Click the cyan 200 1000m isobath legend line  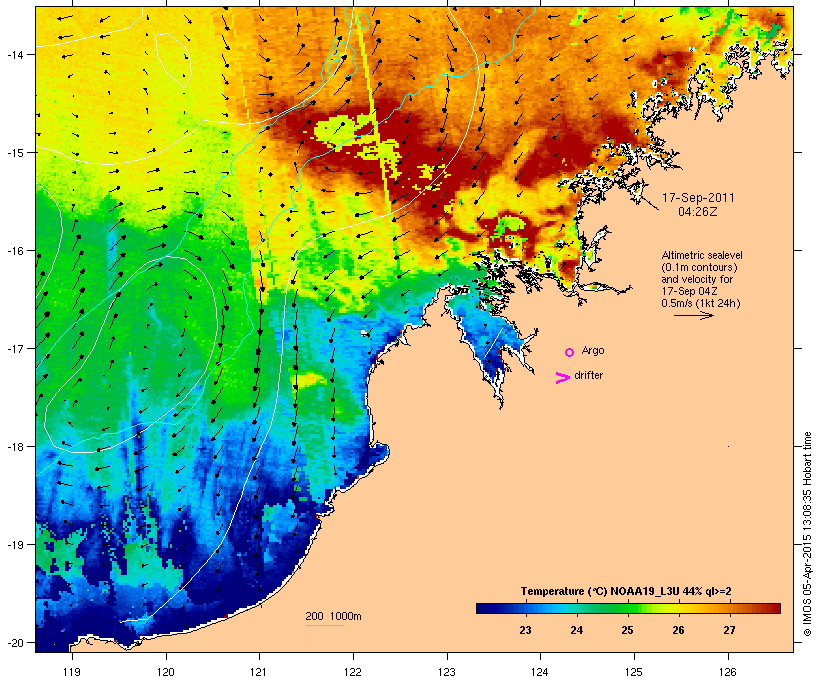(324, 625)
